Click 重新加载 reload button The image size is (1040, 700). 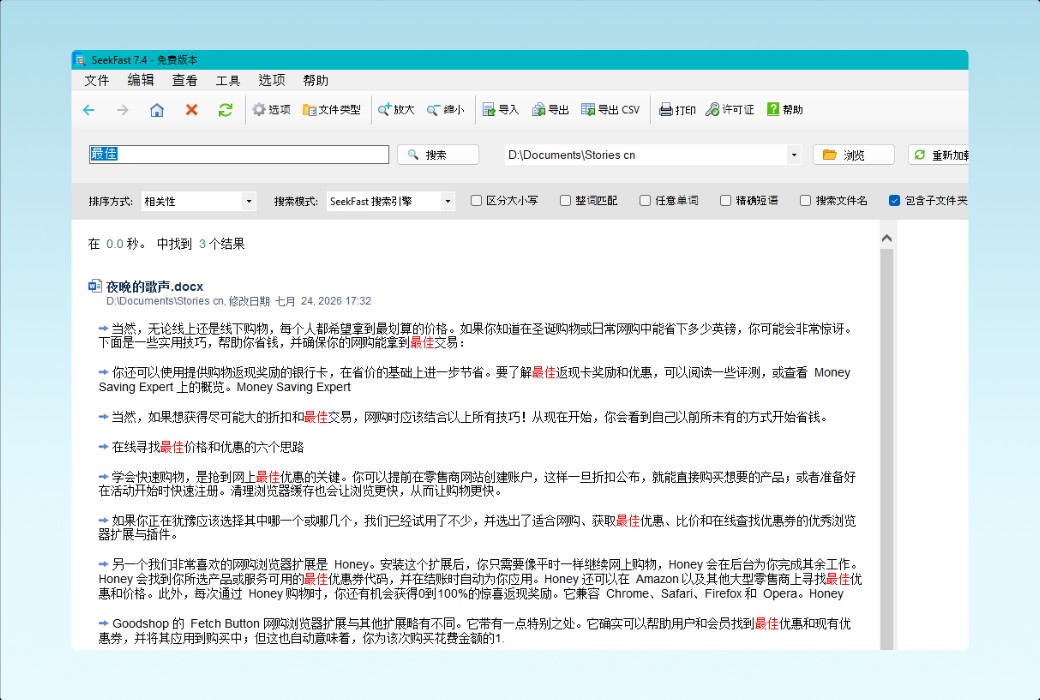(939, 155)
